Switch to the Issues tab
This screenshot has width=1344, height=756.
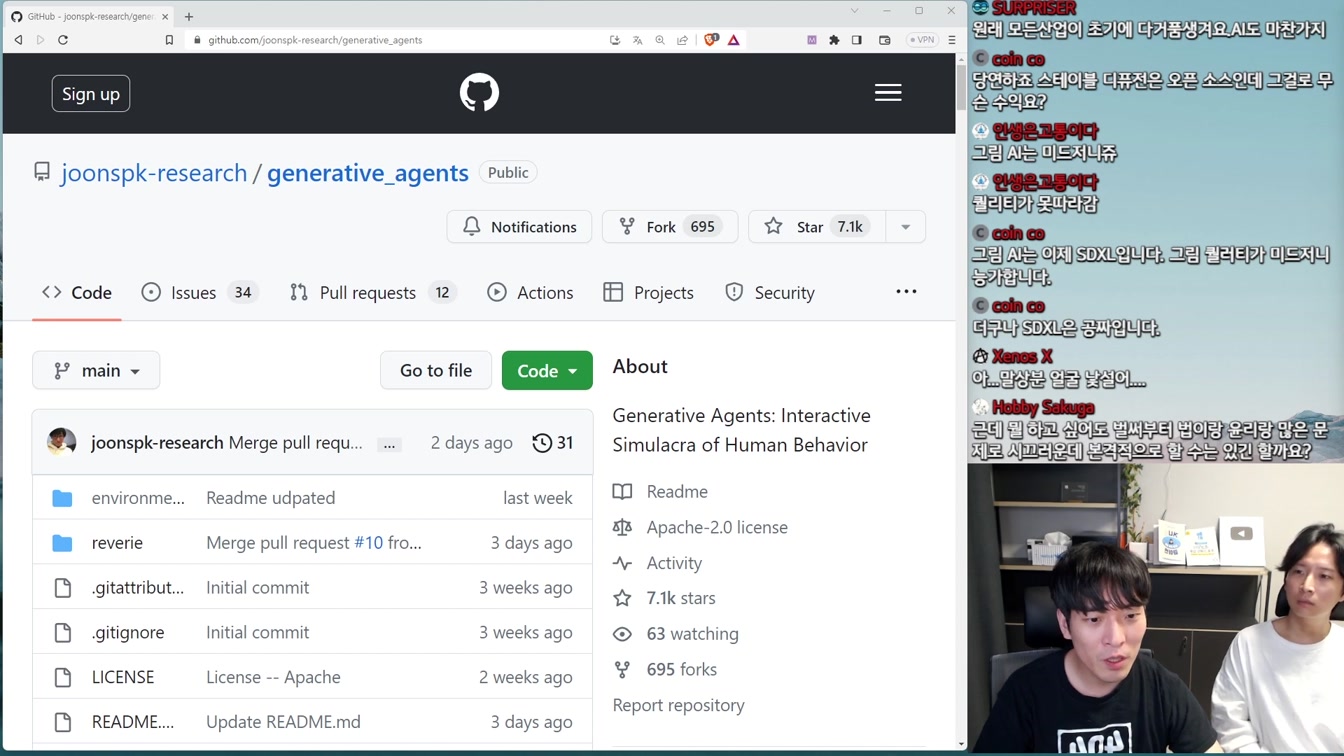coord(200,293)
